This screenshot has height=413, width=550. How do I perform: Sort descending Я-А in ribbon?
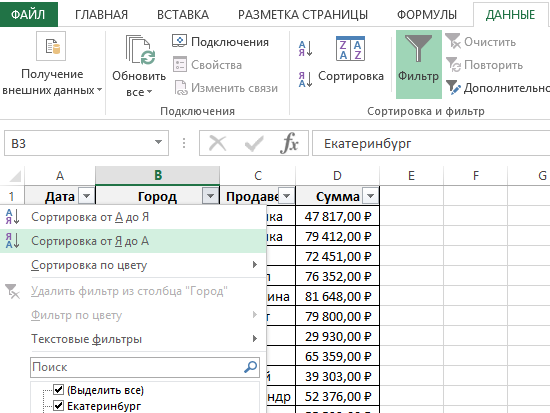305,79
